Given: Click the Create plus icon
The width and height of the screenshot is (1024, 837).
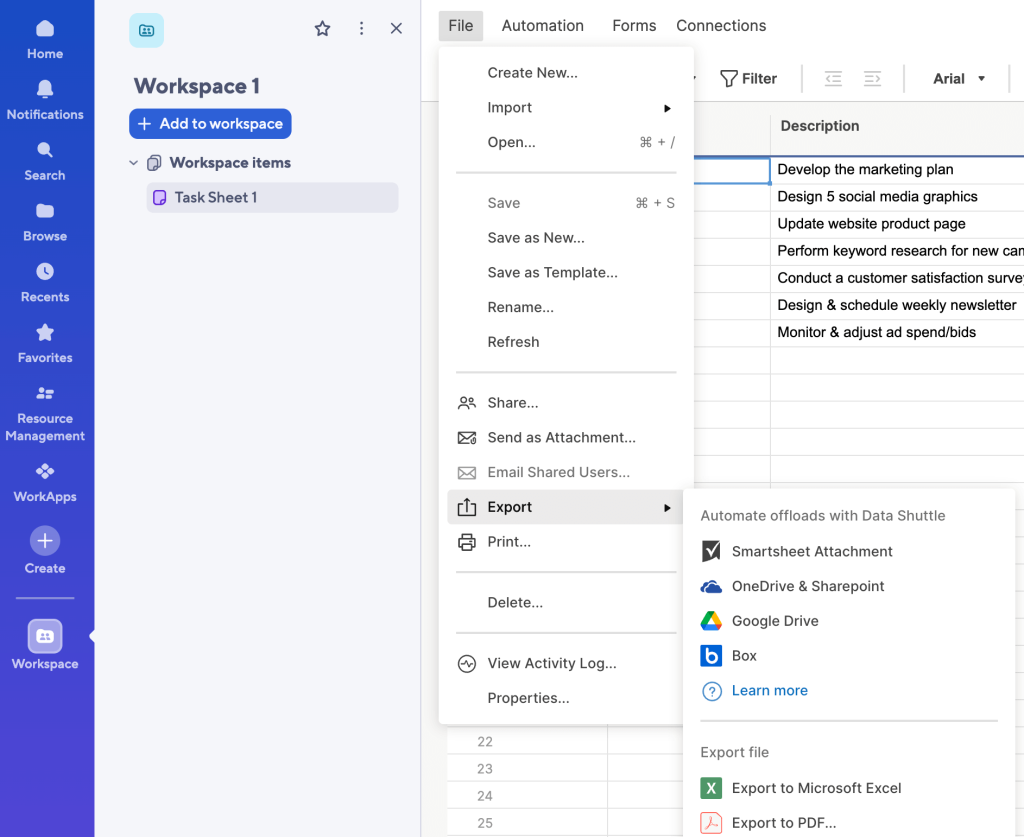Looking at the screenshot, I should [44, 540].
